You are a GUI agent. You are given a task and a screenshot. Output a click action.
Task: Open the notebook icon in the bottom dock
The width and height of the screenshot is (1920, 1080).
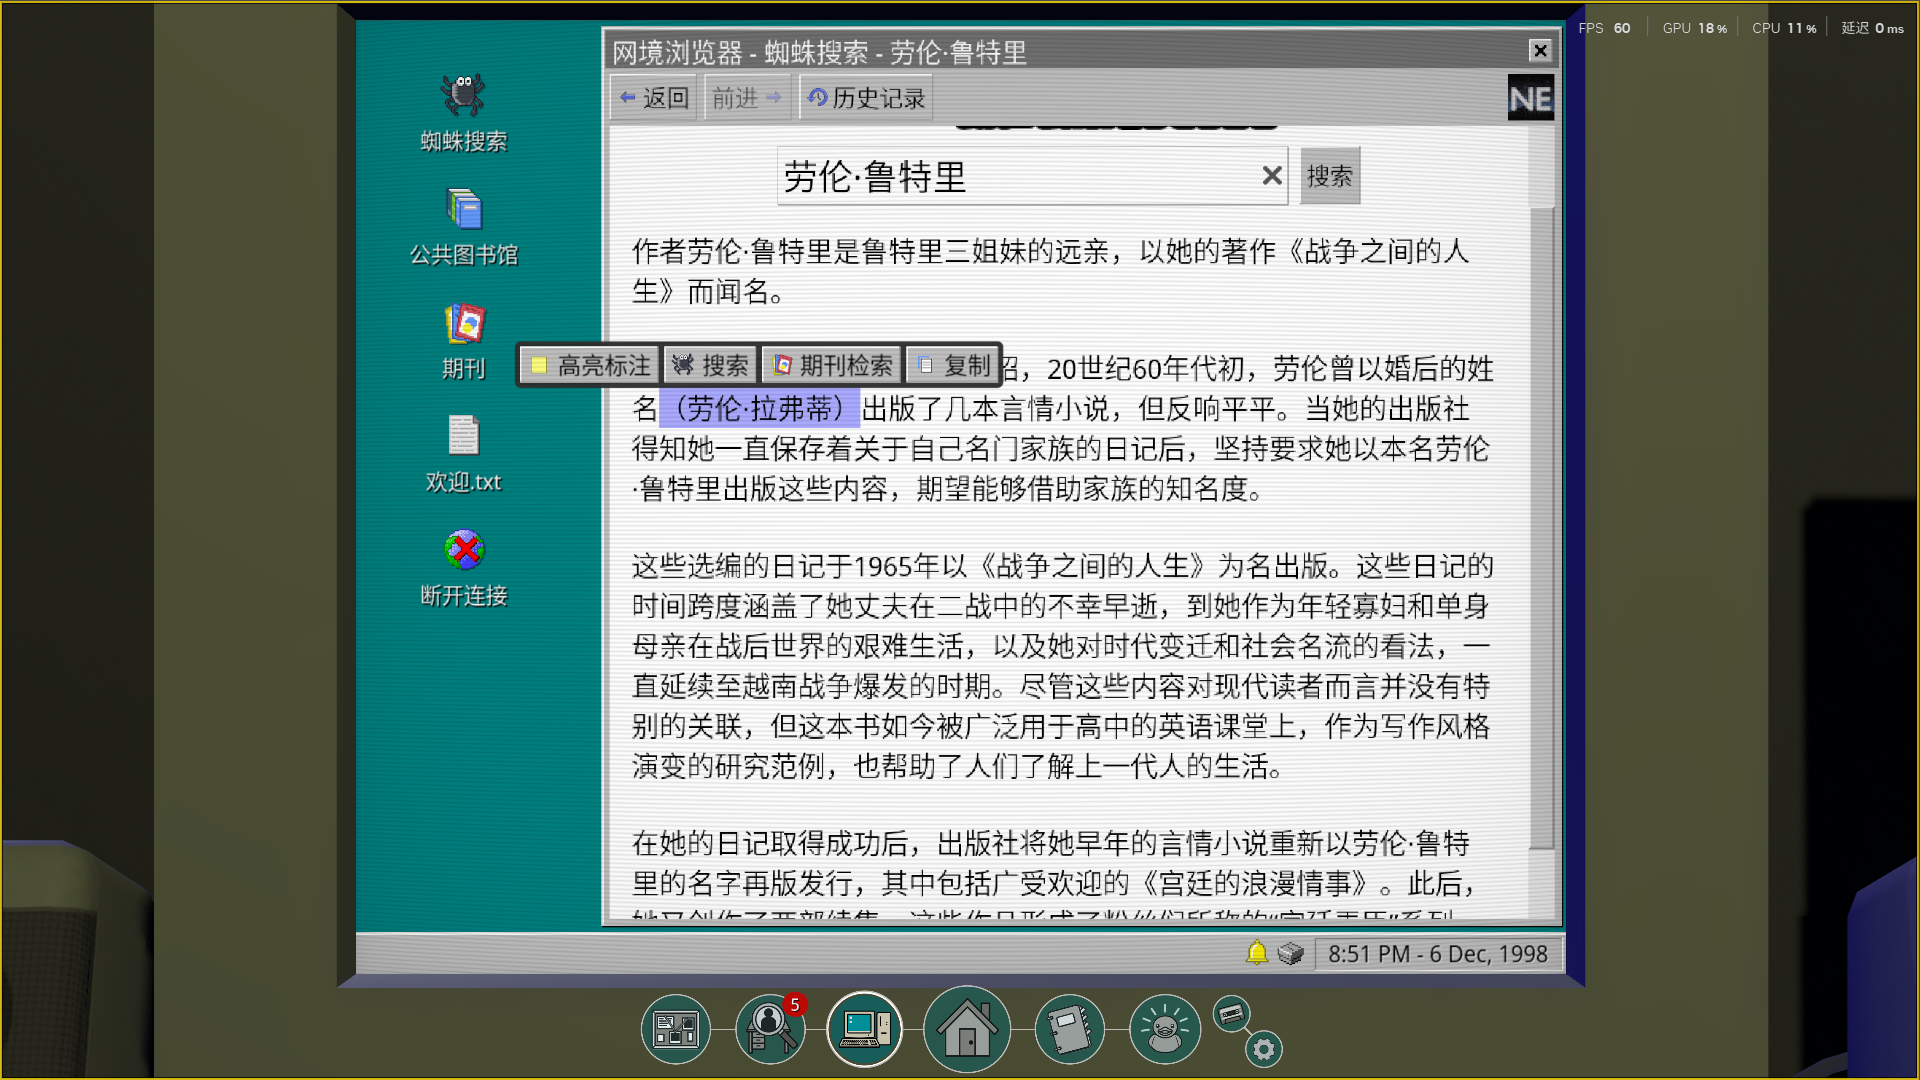tap(1068, 1028)
